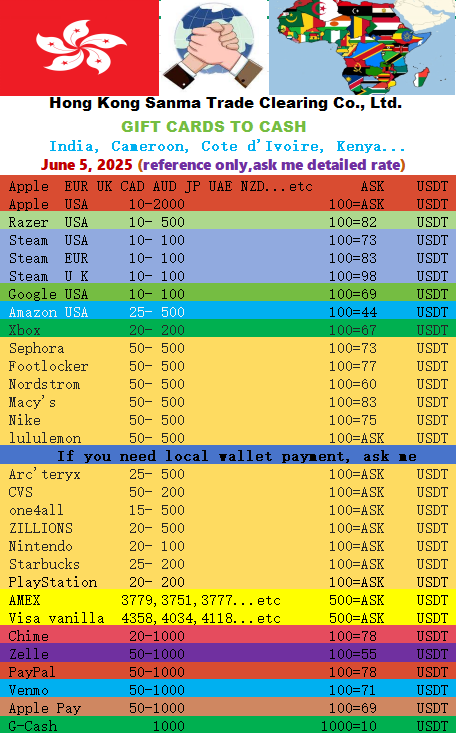Screen dimensions: 456x733
Task: Click the 'one4all' label
Action: (x=36, y=510)
